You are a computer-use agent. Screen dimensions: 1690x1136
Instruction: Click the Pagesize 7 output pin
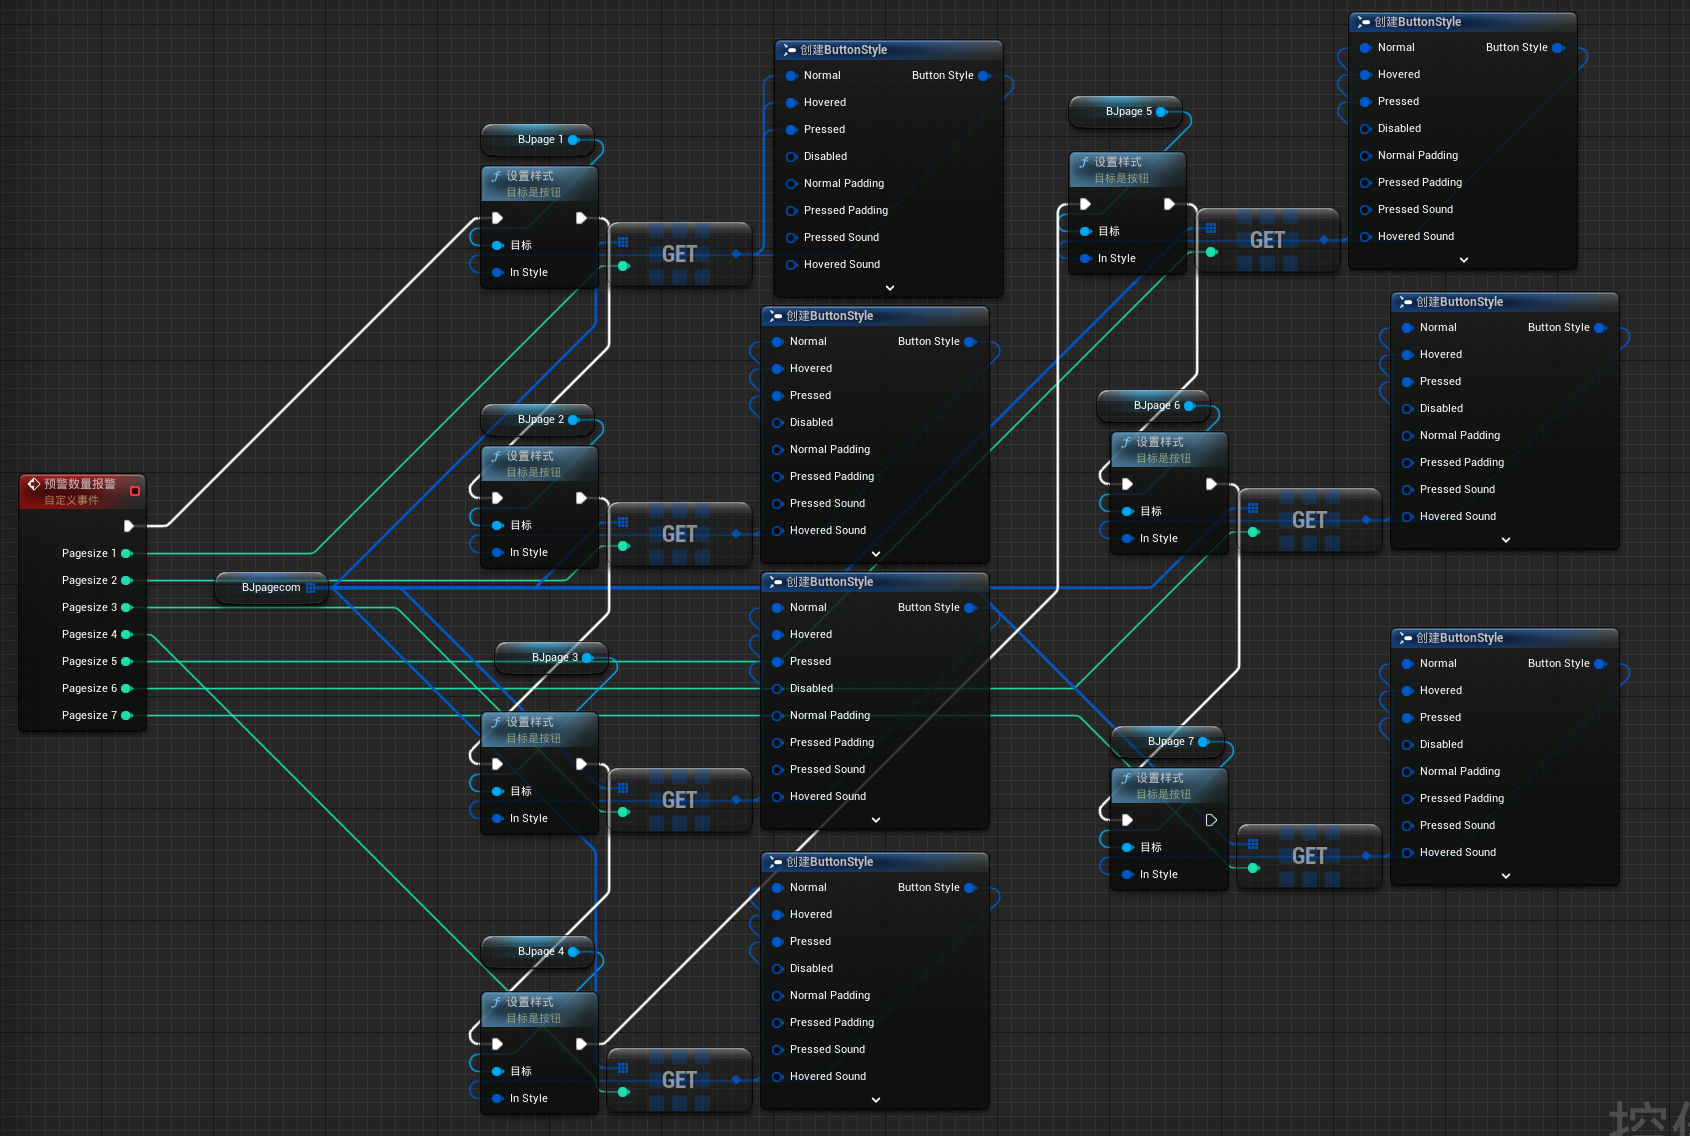point(127,715)
